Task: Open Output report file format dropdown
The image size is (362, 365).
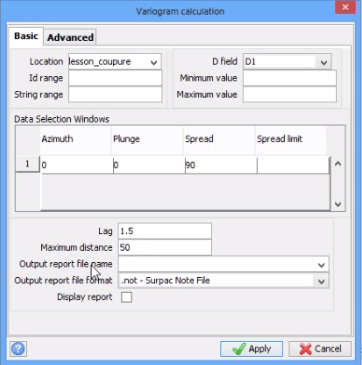Action: 321,281
